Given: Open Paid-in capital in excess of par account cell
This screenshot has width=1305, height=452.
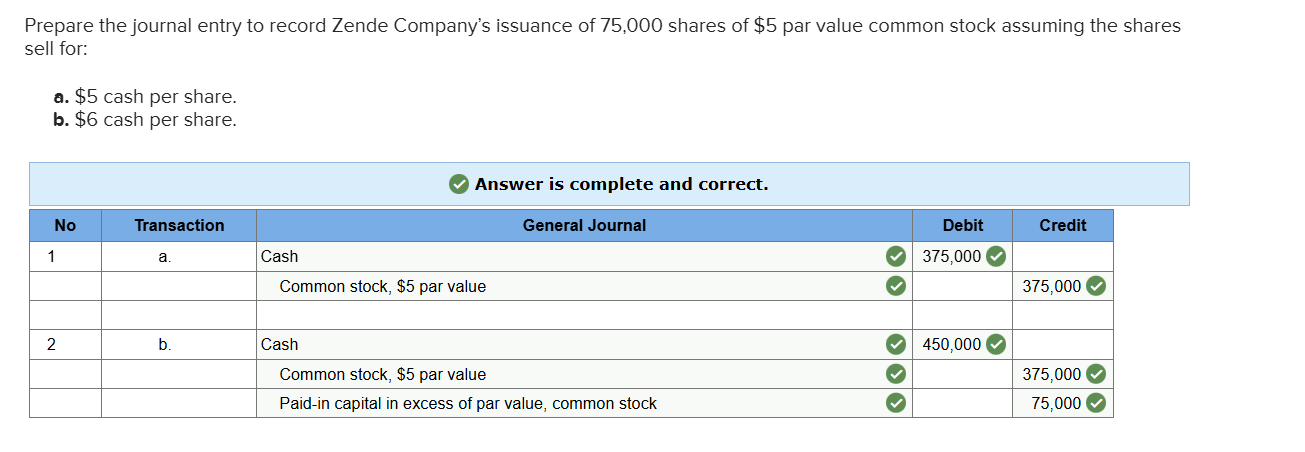Looking at the screenshot, I should tap(468, 403).
